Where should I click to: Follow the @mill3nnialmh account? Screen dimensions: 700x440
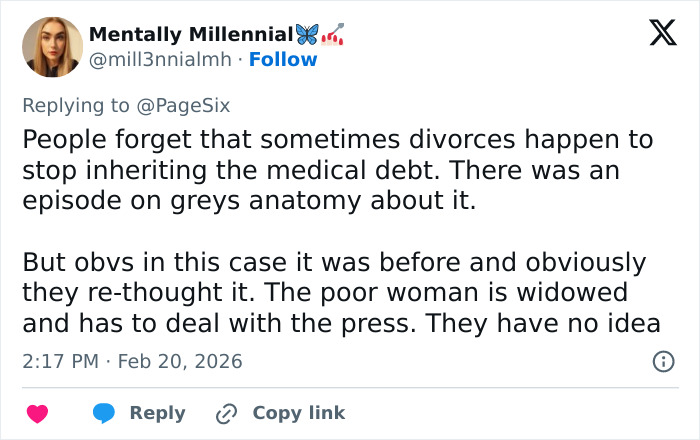click(283, 59)
